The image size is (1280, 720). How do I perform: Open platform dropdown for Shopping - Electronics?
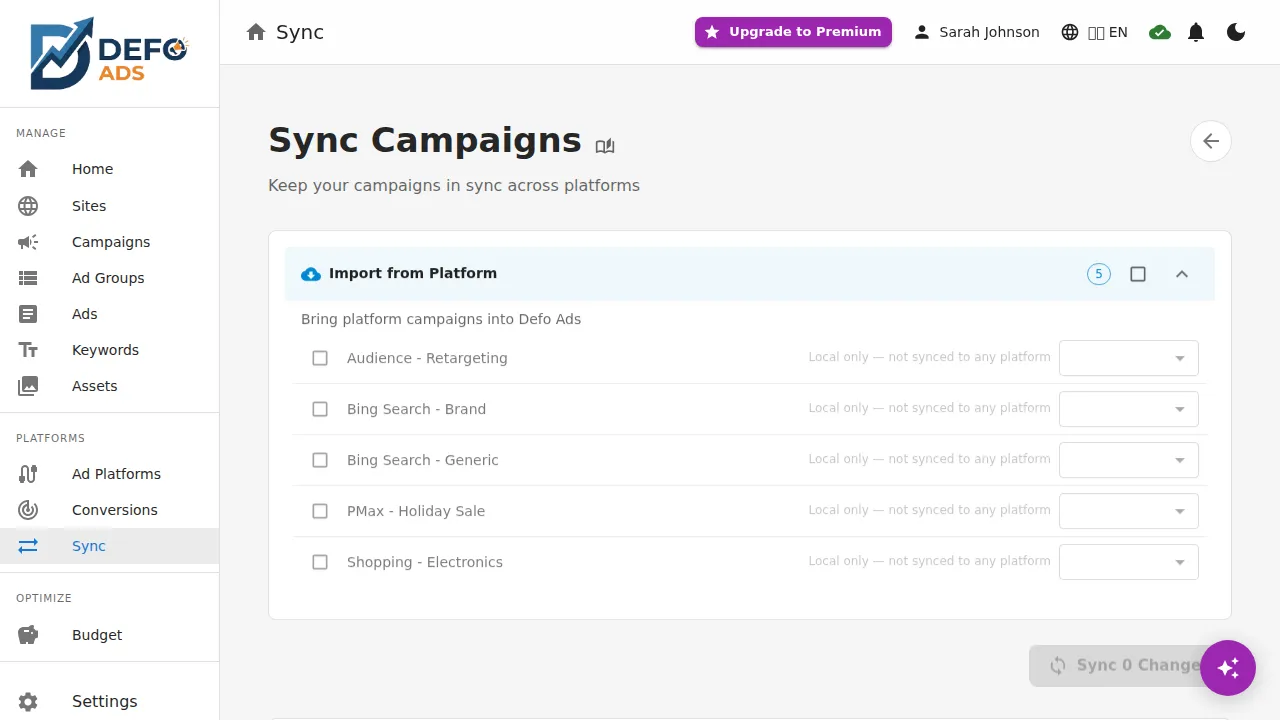1129,562
